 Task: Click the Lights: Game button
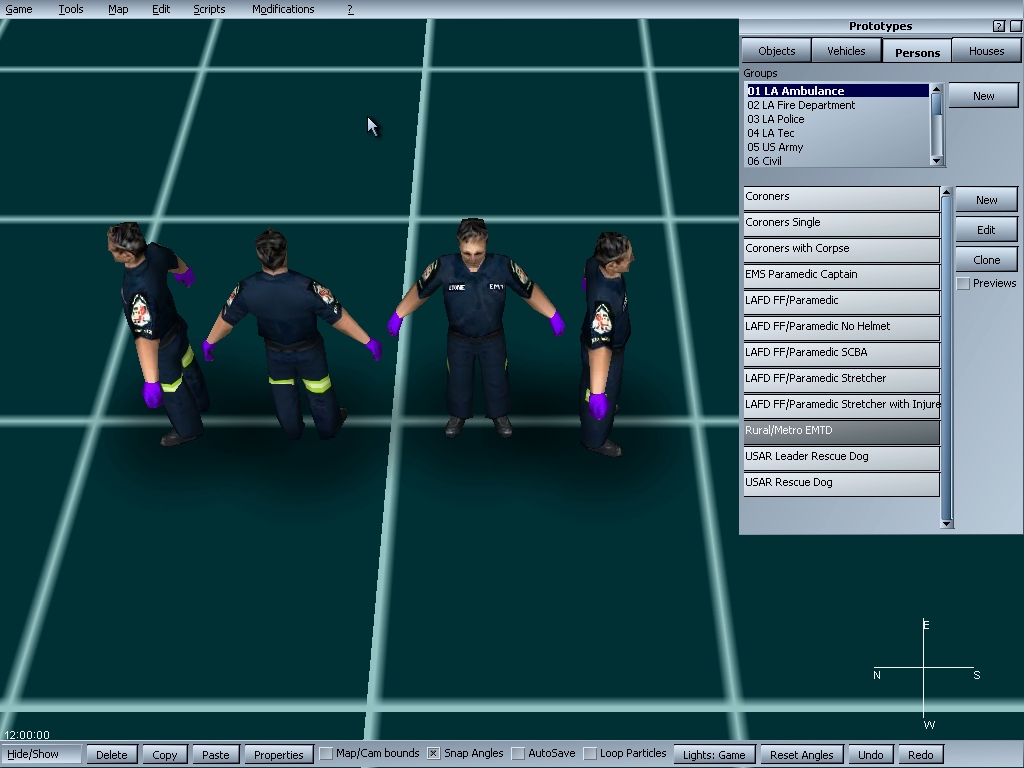click(x=714, y=755)
